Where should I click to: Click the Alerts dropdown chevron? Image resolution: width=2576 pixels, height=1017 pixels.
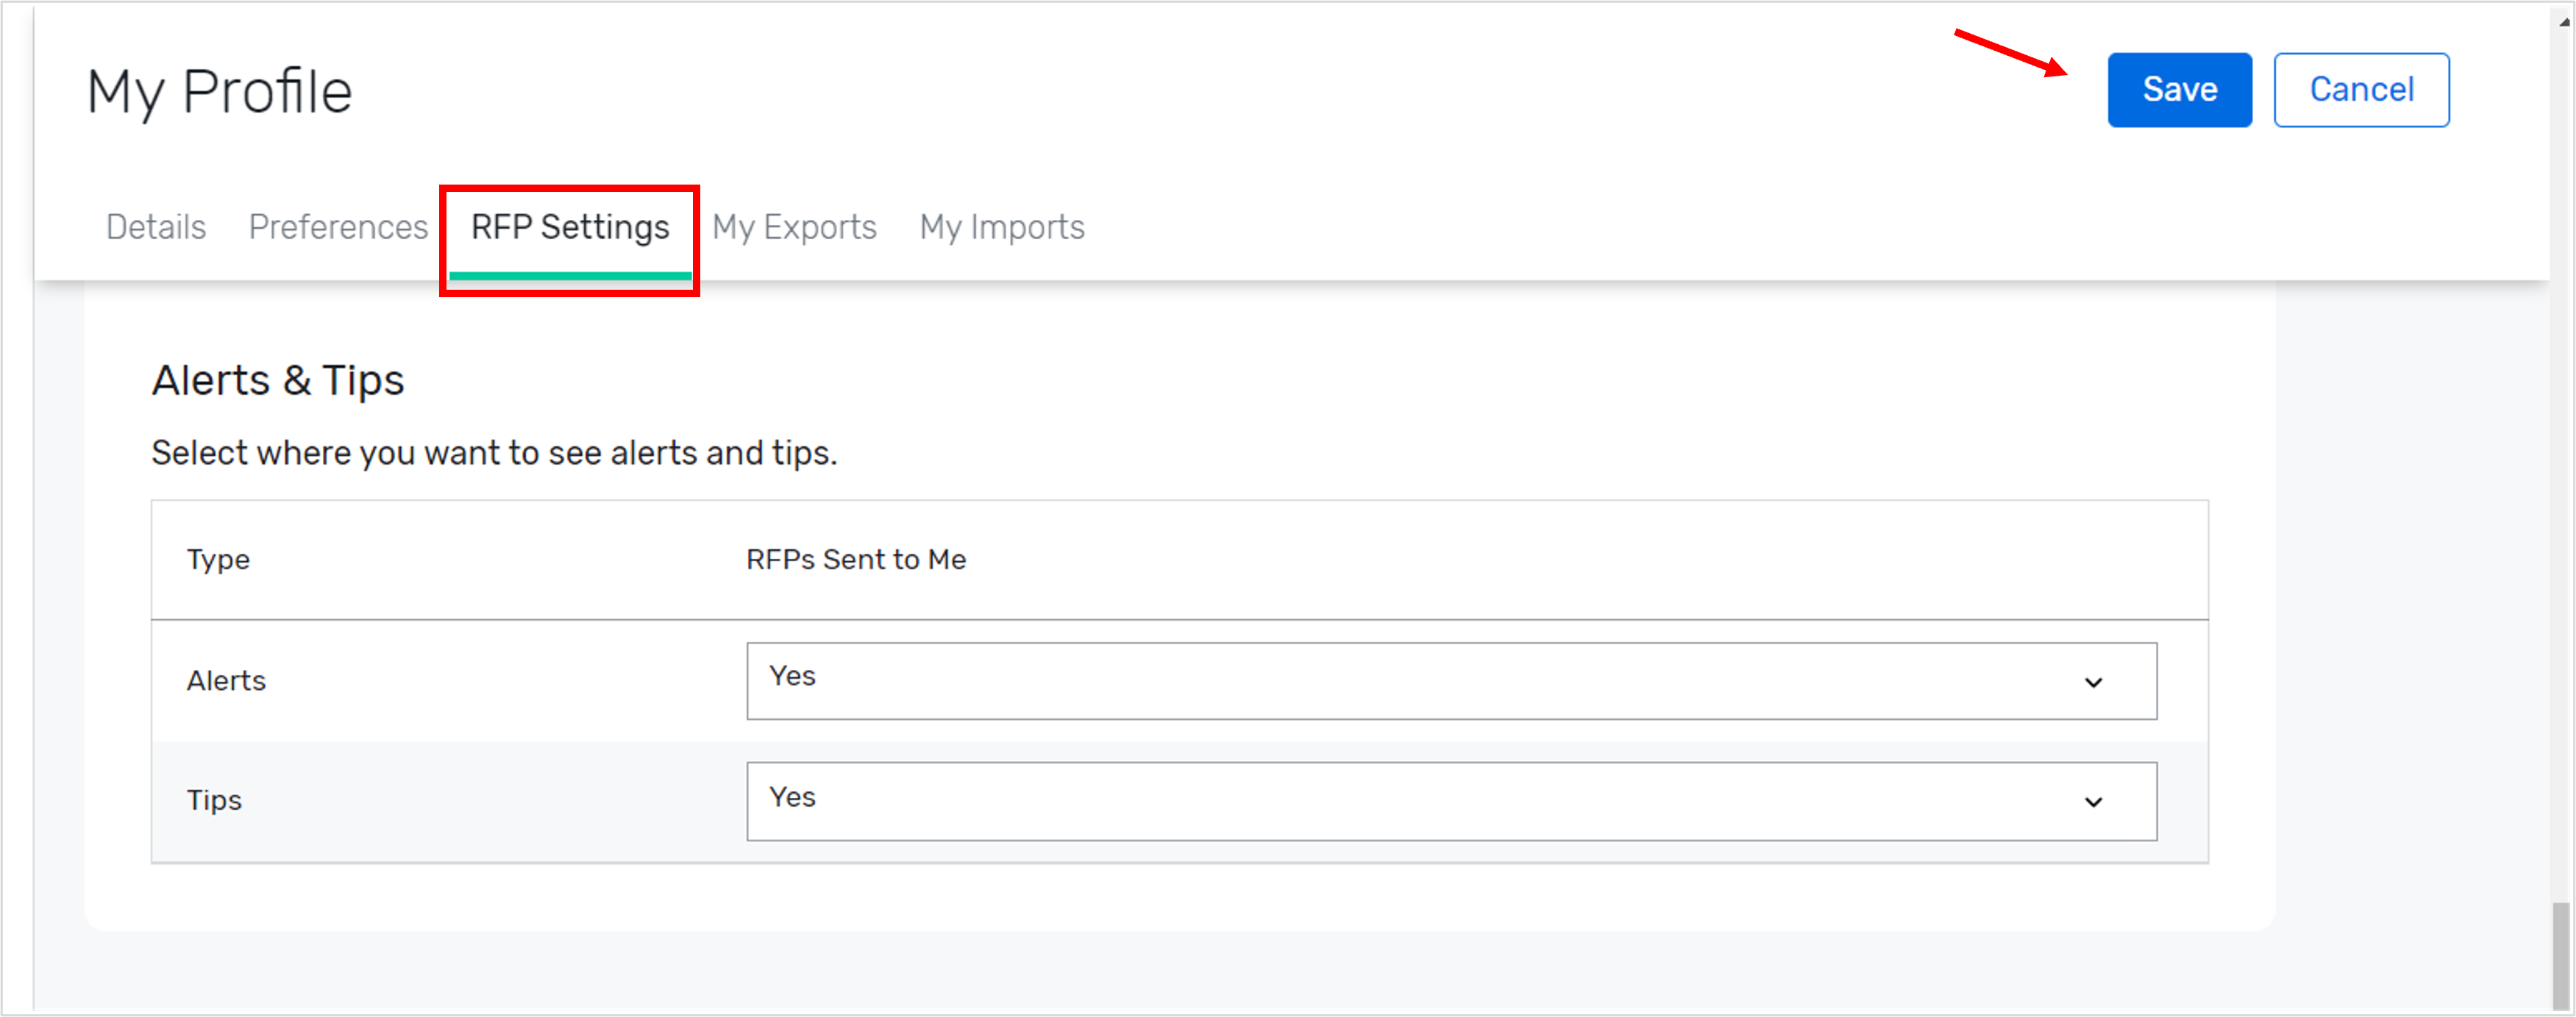[x=2093, y=683]
